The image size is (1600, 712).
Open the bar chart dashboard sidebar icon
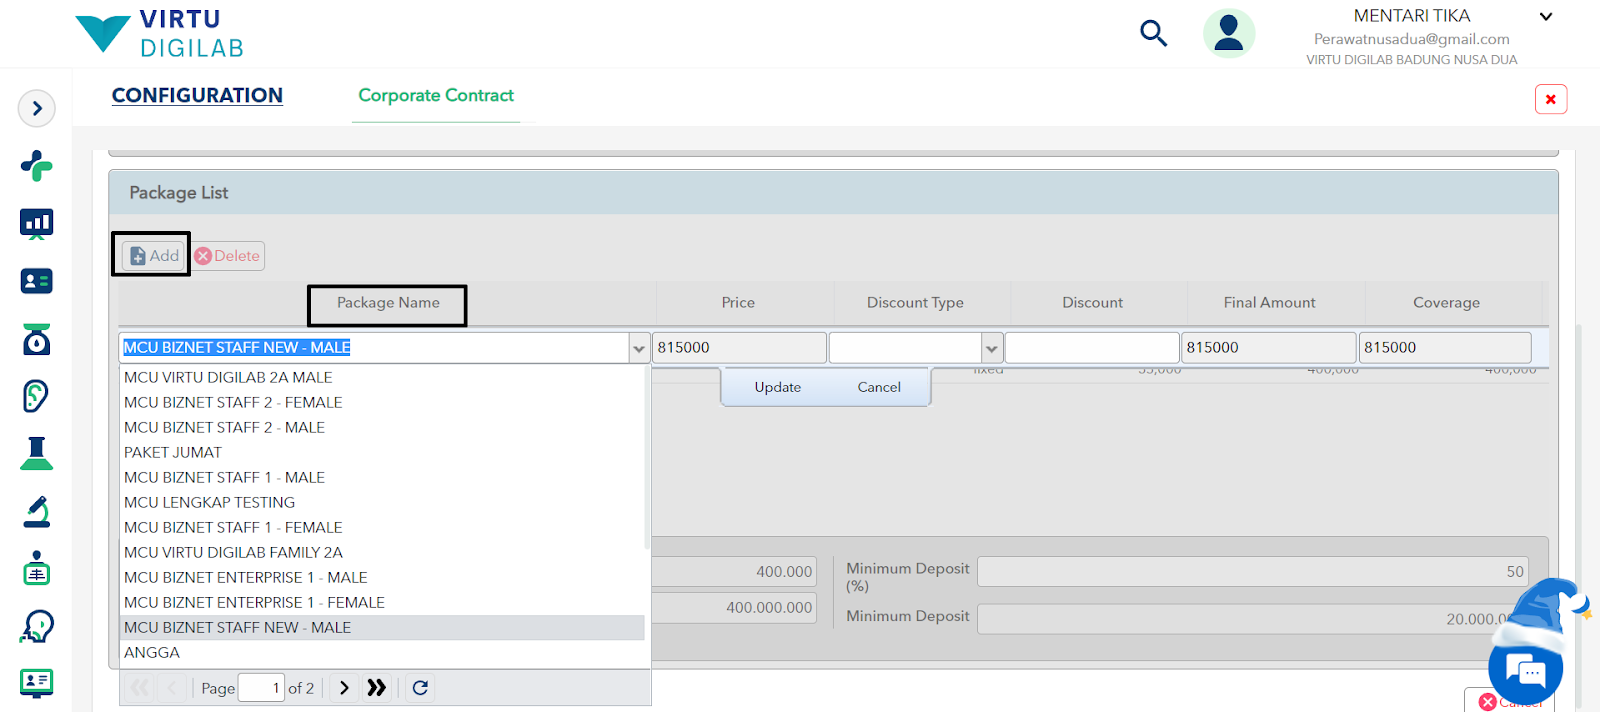coord(37,223)
